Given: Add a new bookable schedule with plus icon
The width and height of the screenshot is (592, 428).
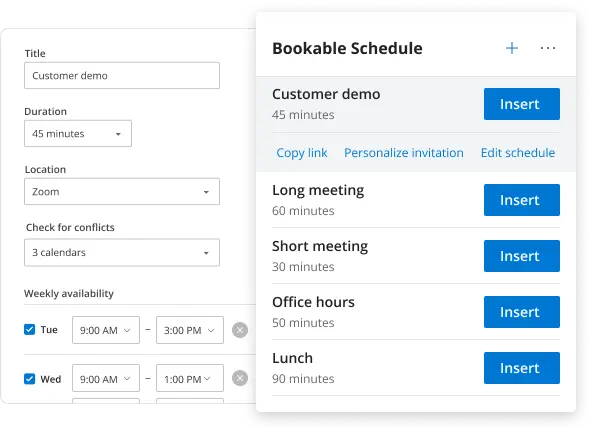Looking at the screenshot, I should click(x=512, y=48).
